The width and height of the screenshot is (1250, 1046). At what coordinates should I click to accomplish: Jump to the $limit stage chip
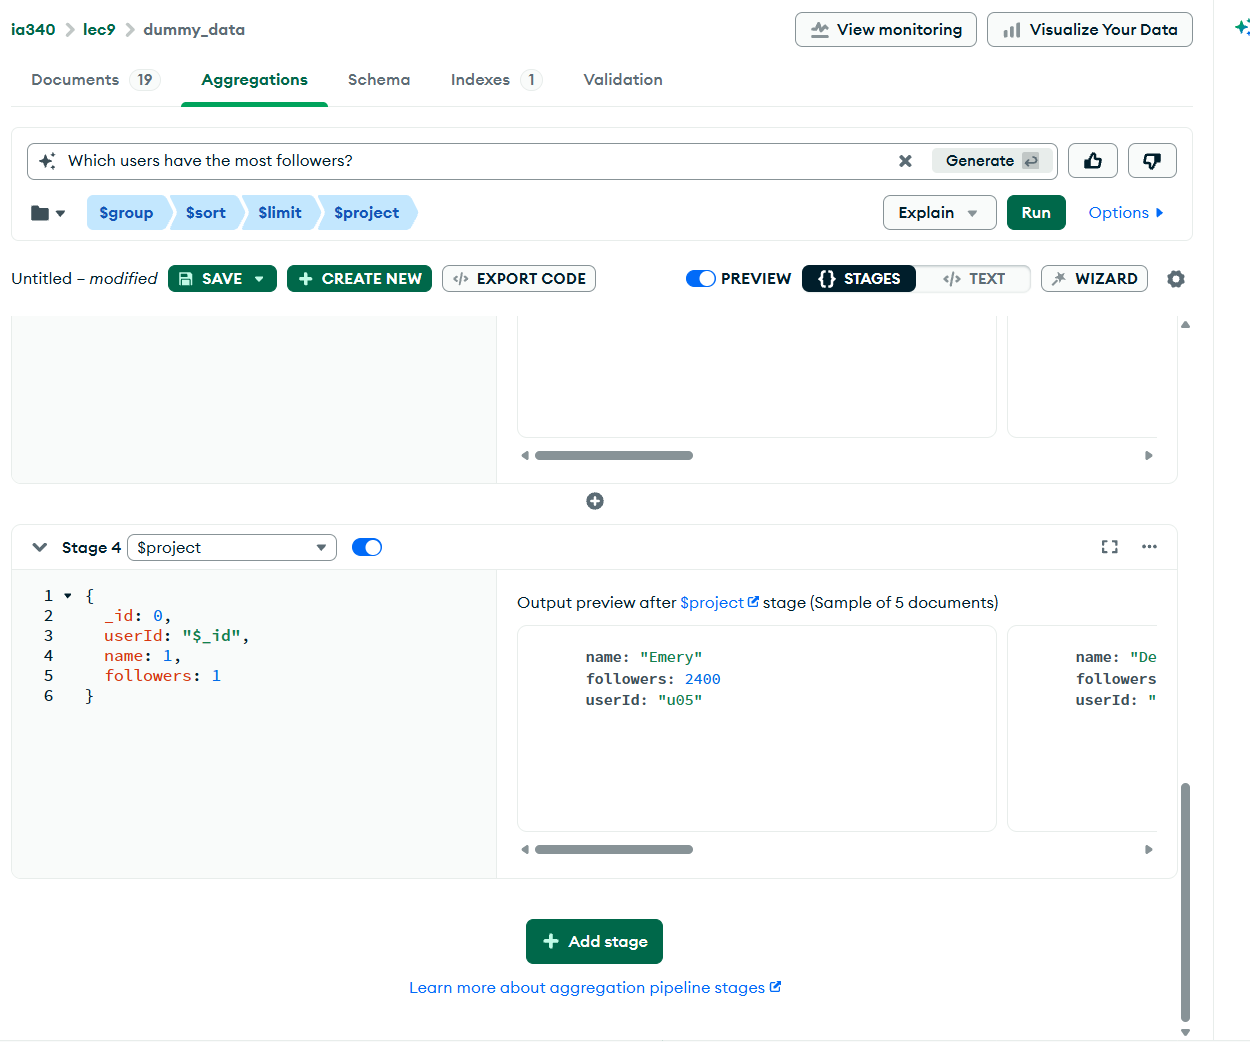pos(280,213)
